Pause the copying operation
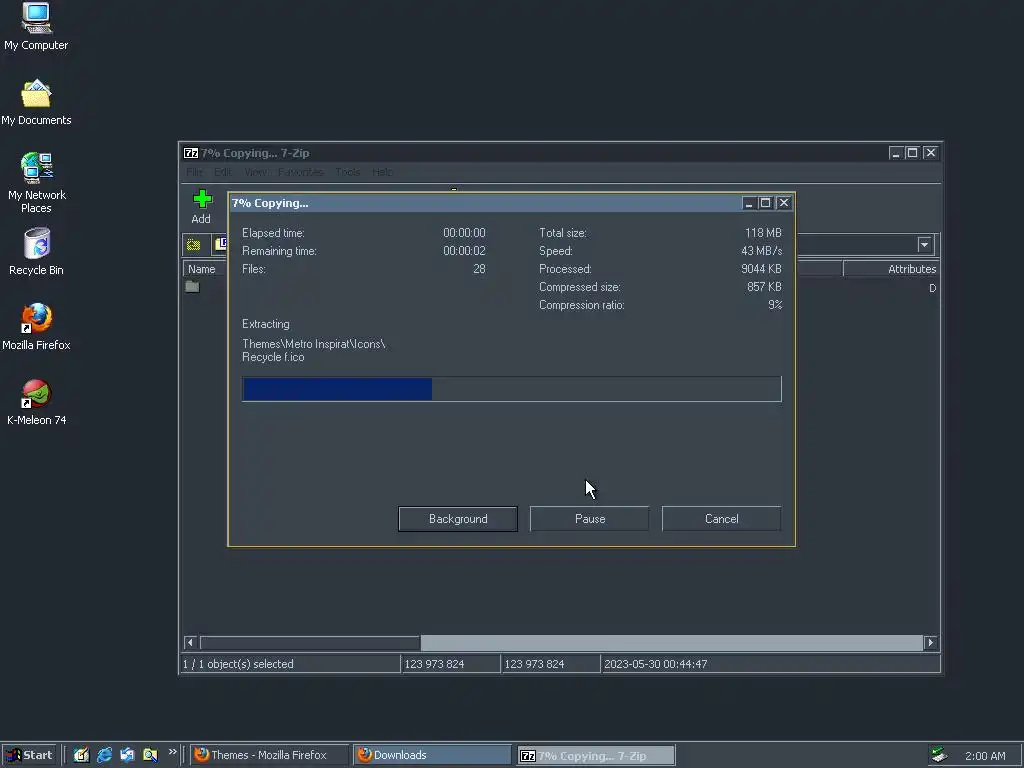Viewport: 1024px width, 768px height. [x=590, y=519]
